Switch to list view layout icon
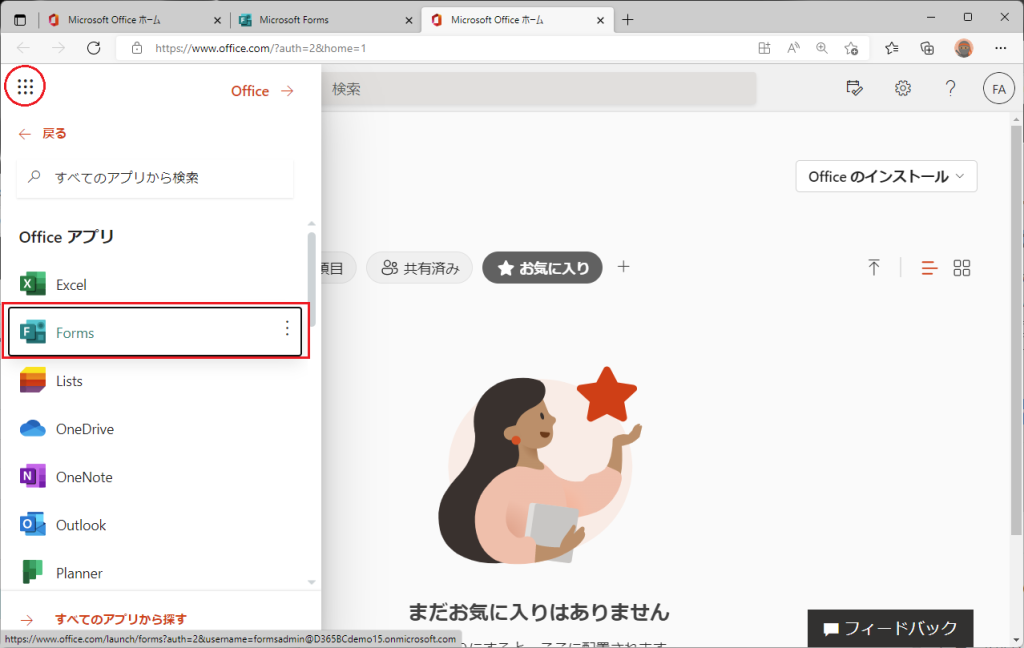Image resolution: width=1024 pixels, height=648 pixels. 929,268
